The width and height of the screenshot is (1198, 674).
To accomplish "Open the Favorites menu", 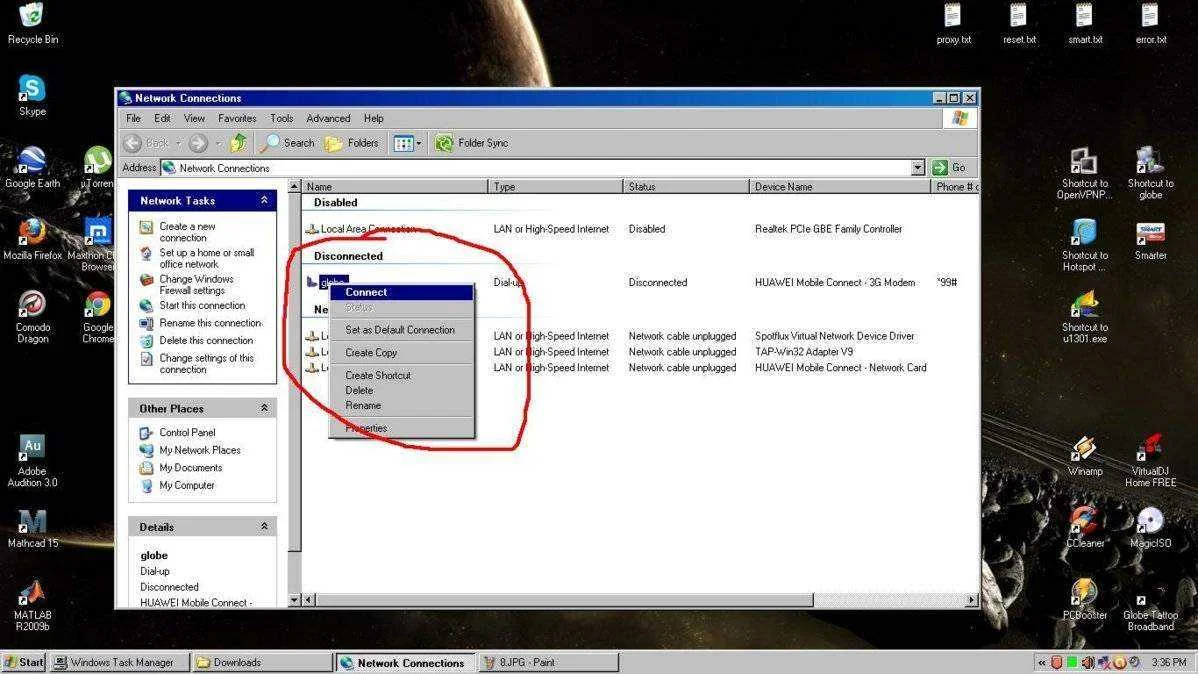I will click(237, 118).
